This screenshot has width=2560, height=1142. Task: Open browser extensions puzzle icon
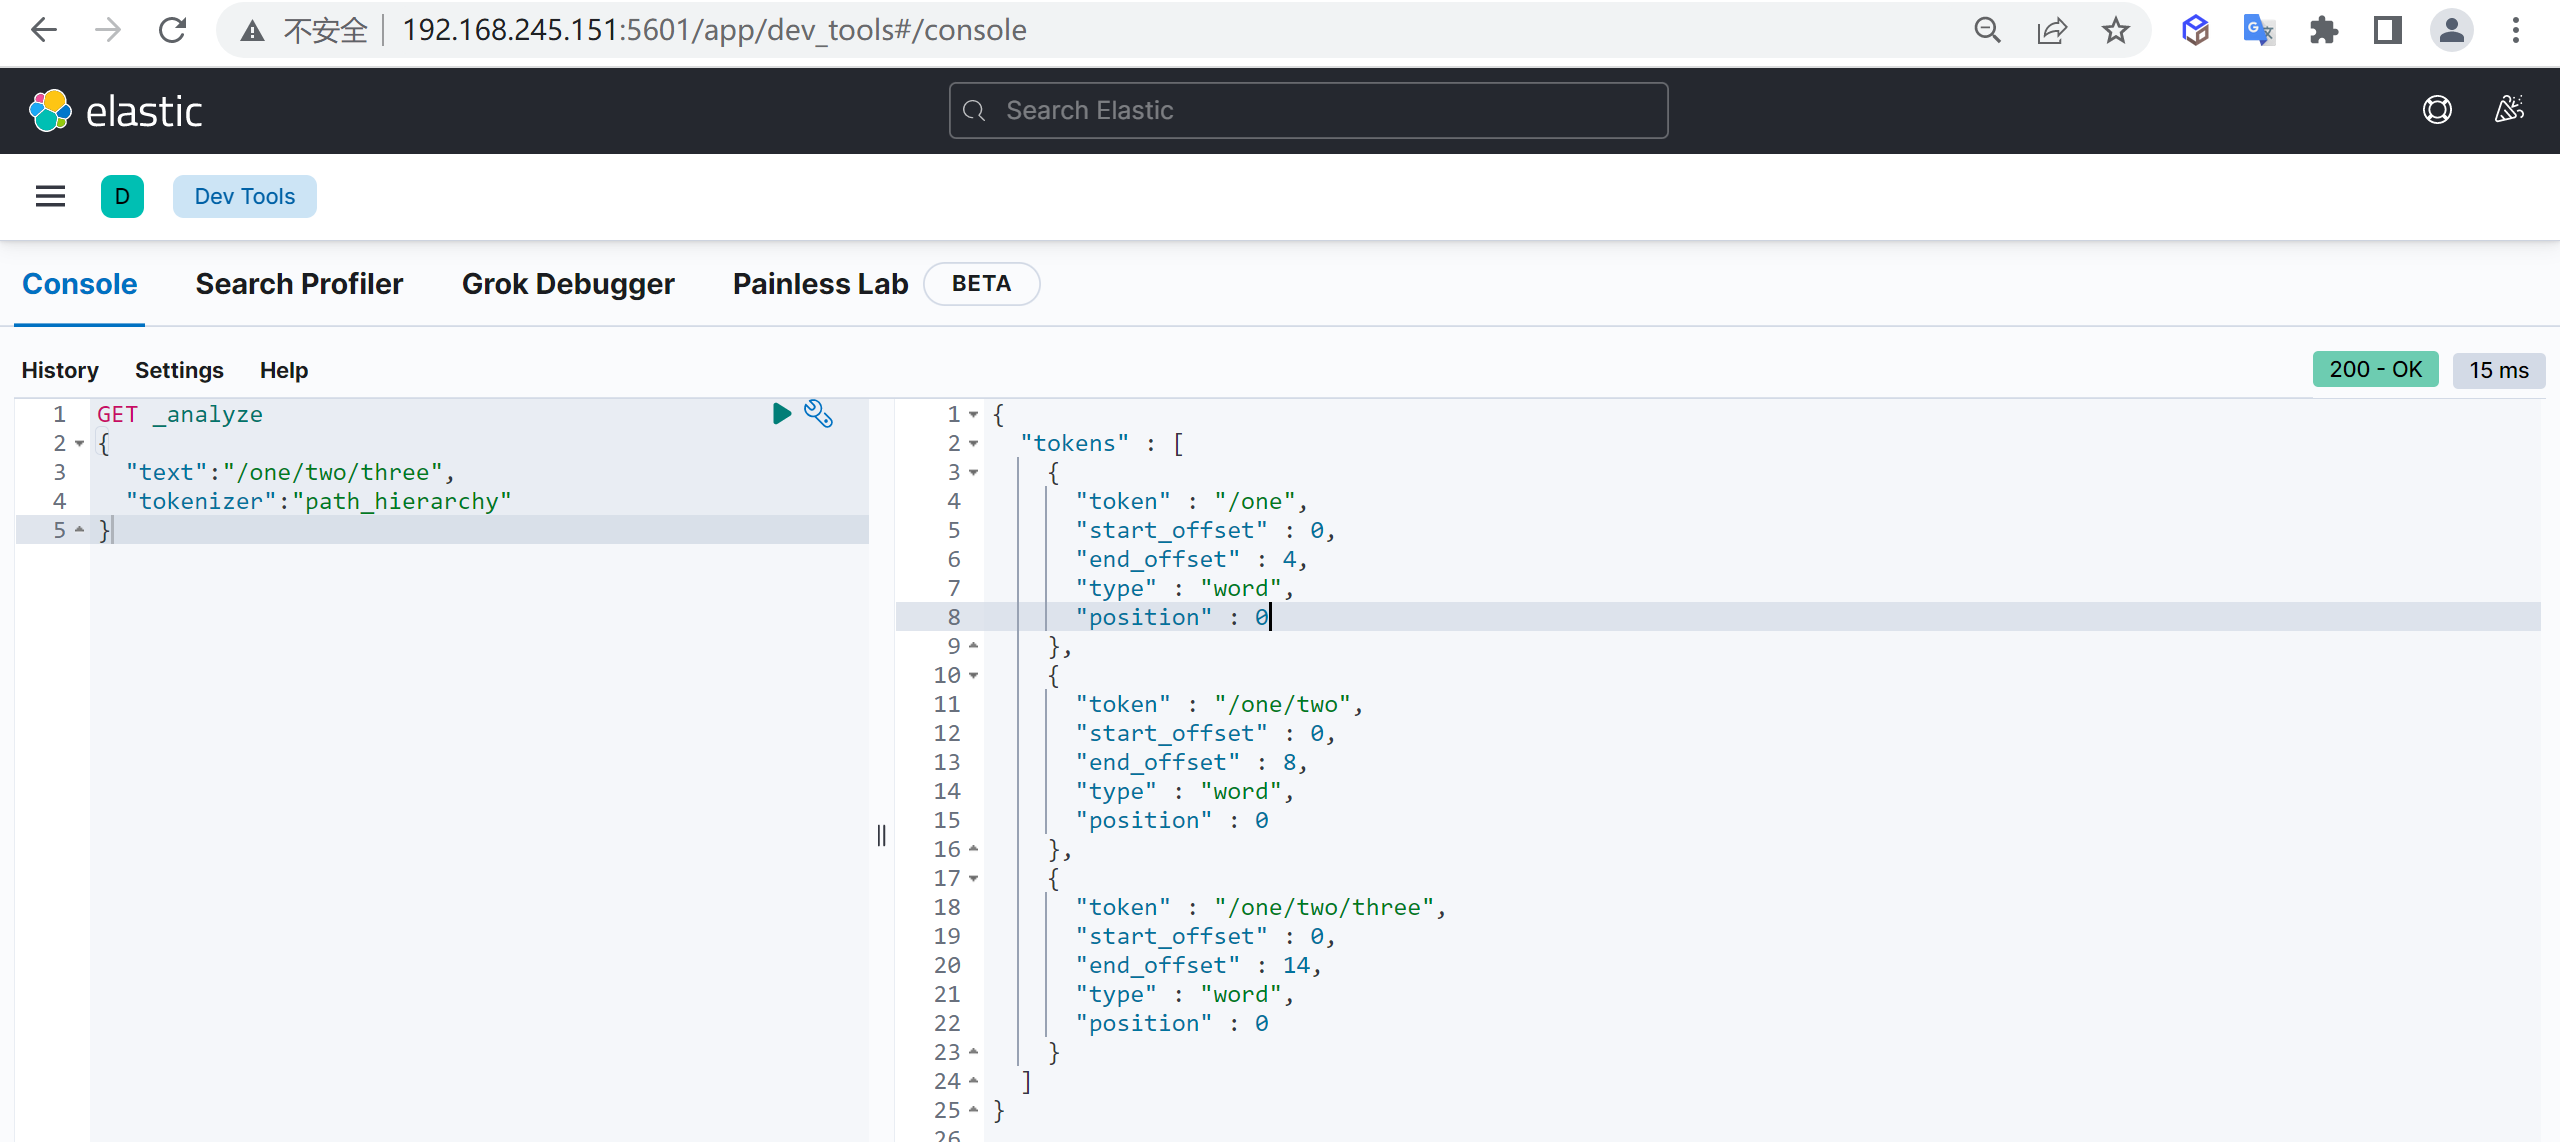click(x=2323, y=30)
